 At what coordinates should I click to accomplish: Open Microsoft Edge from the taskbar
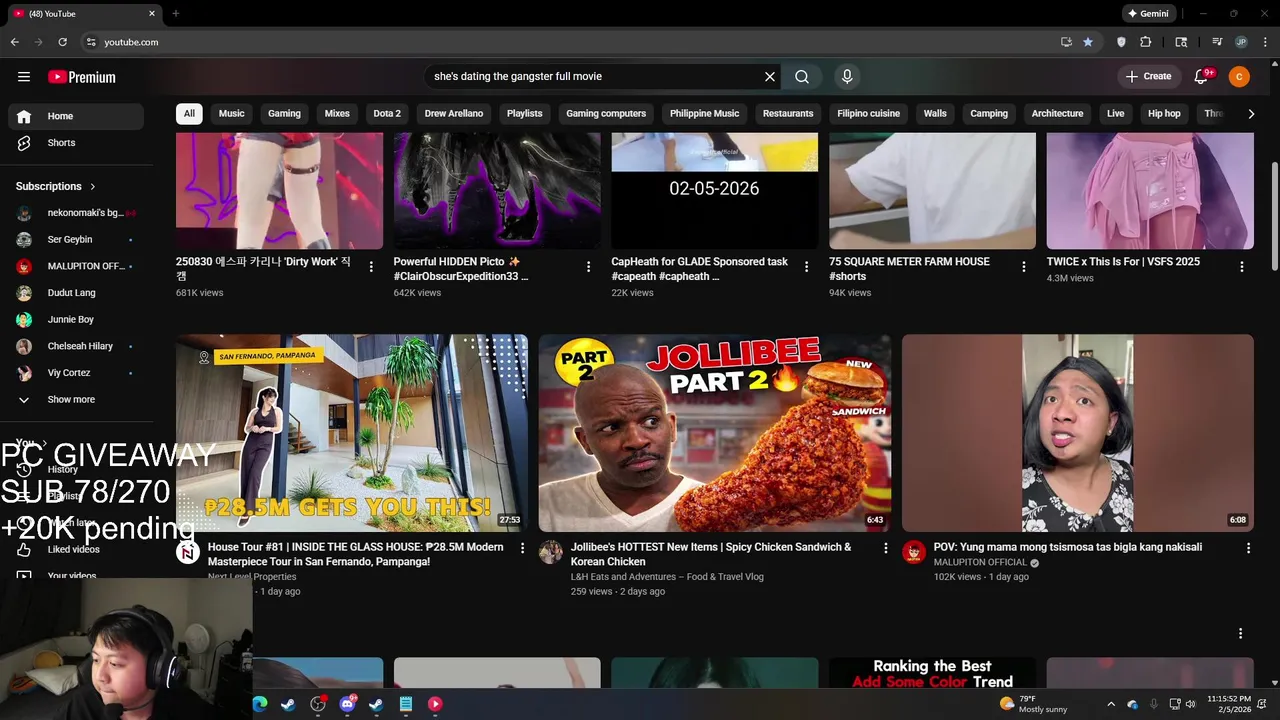(x=260, y=704)
